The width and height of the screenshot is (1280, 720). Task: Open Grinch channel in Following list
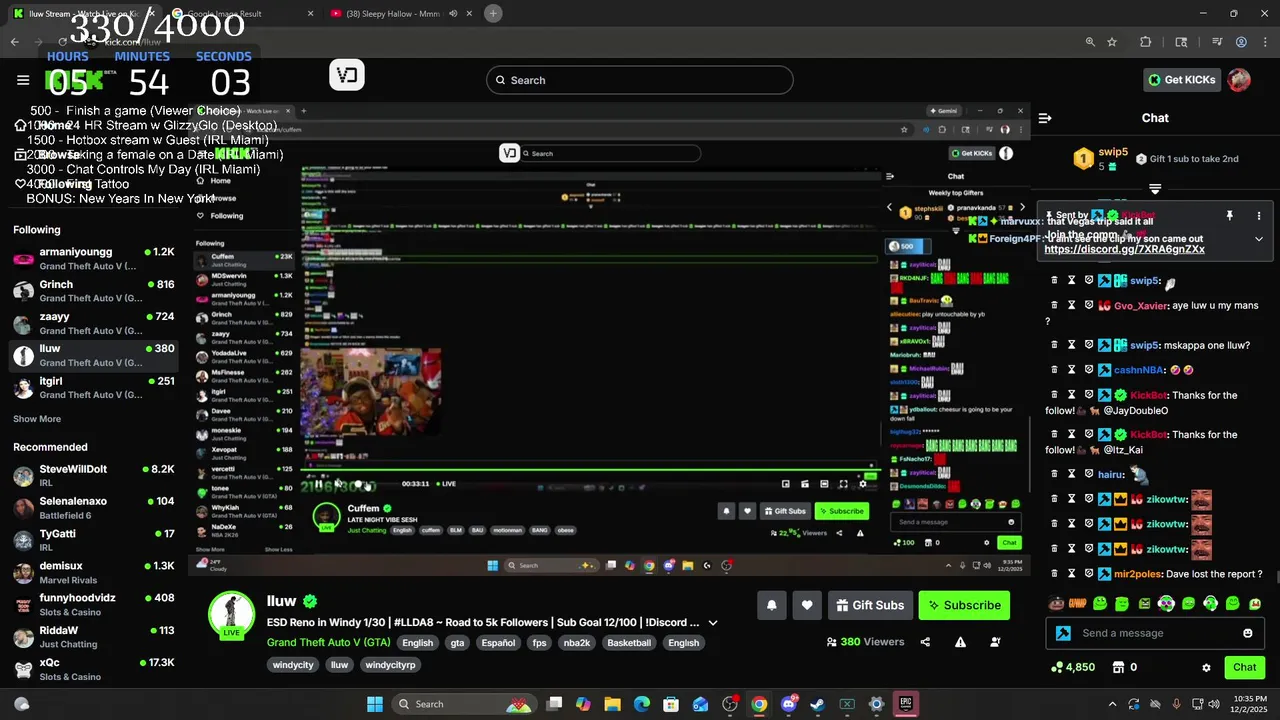click(94, 290)
